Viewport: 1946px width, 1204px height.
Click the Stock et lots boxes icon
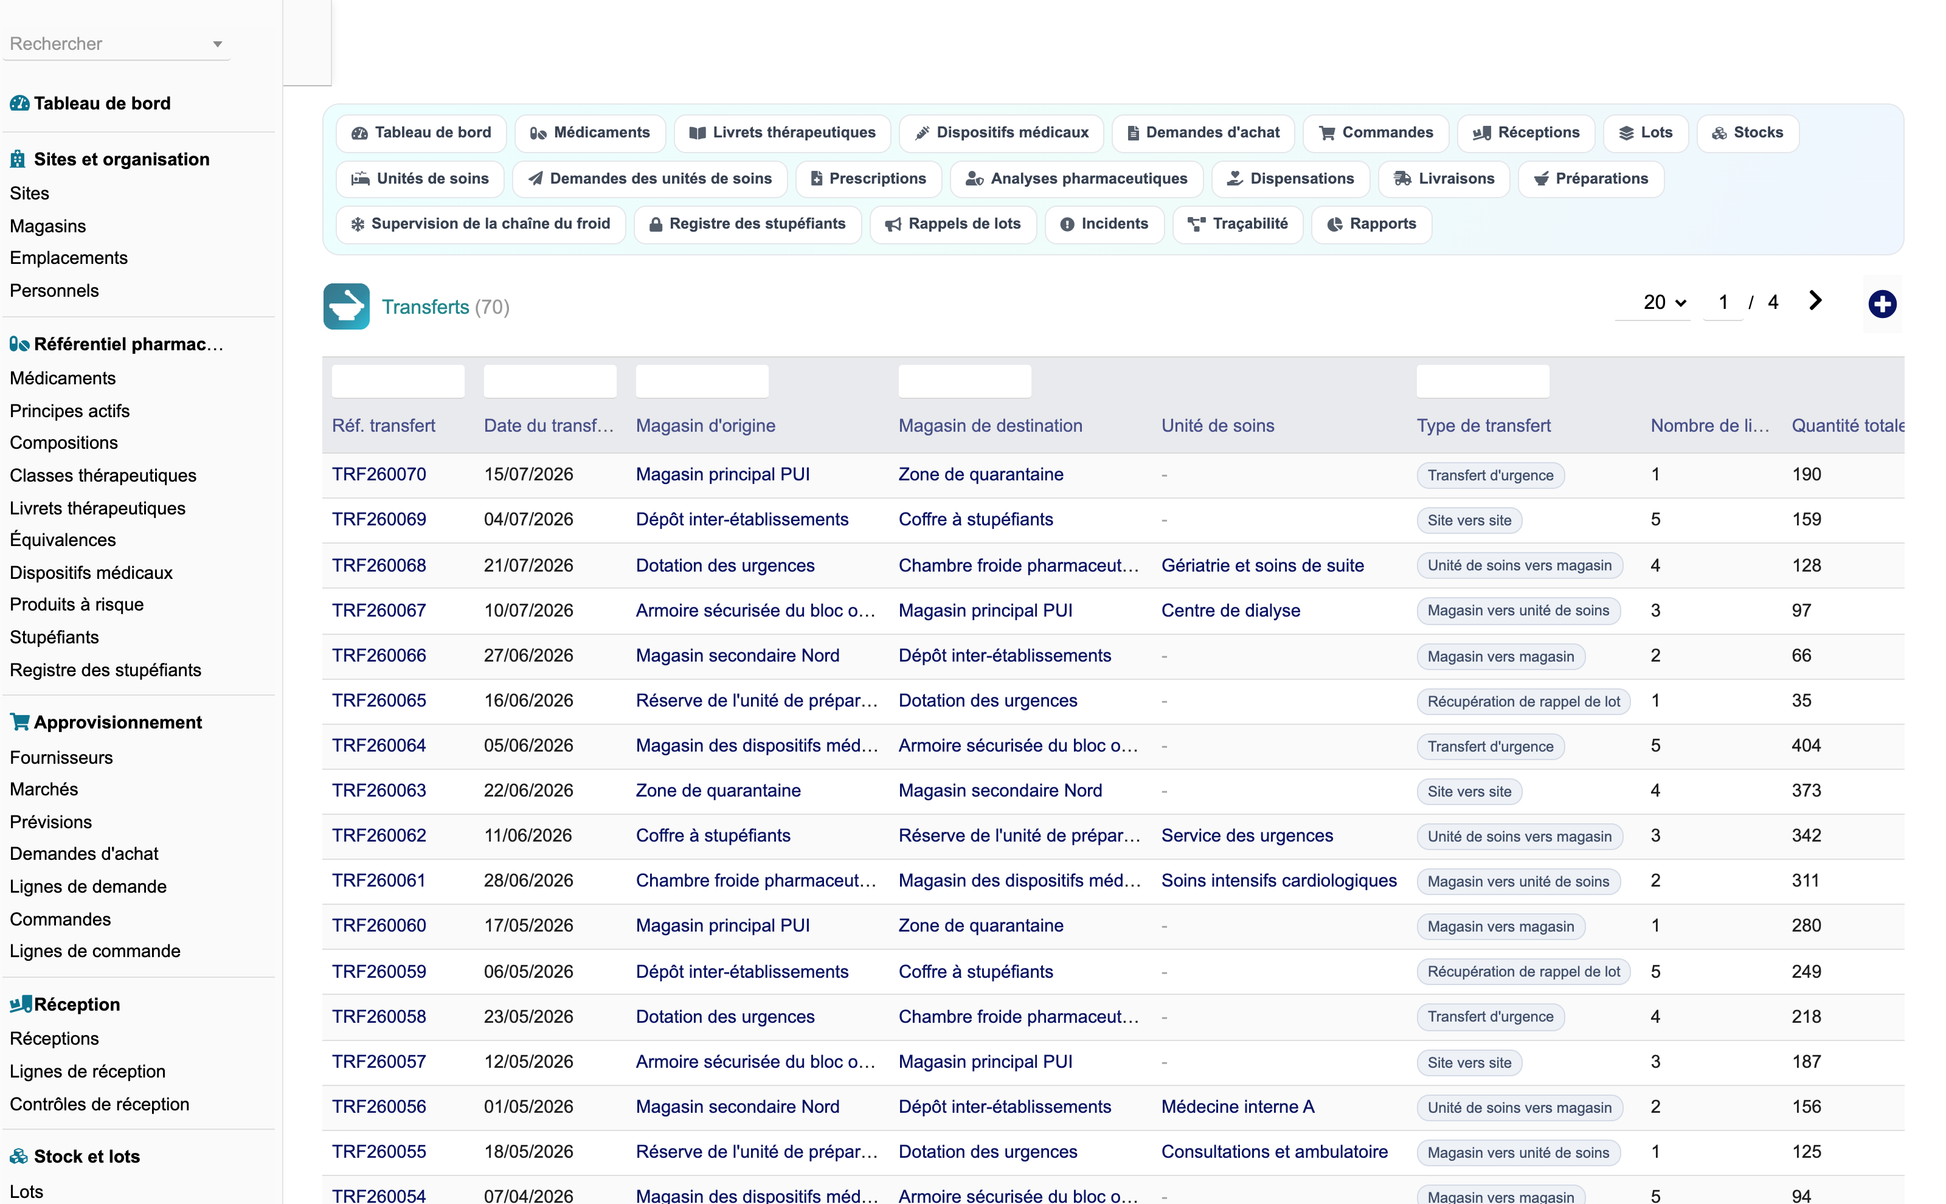pos(19,1156)
